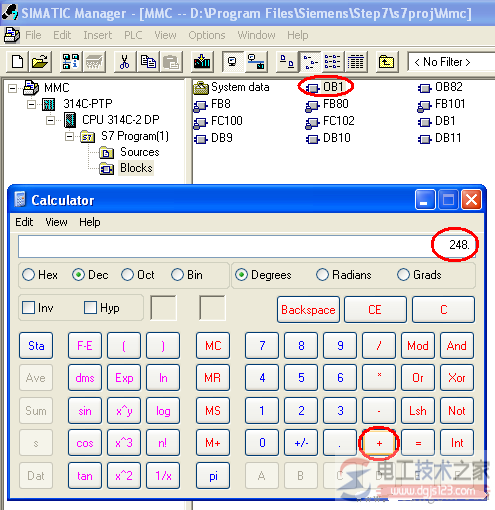Viewport: 495px width, 510px height.
Task: Click the Cut scissors icon
Action: pyautogui.click(x=124, y=62)
